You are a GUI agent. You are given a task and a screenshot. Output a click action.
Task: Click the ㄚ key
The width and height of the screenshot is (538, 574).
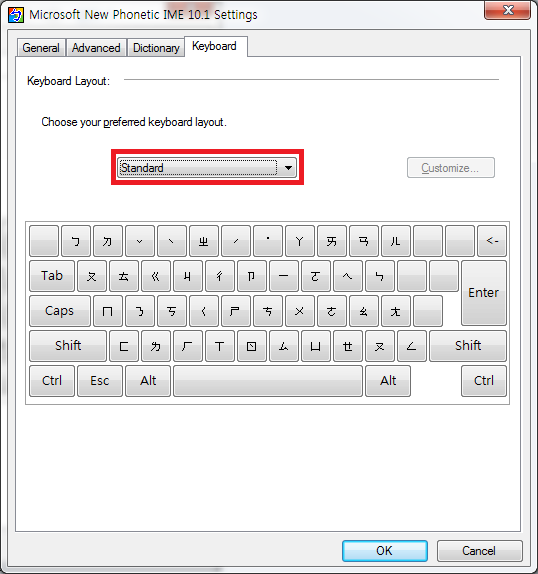[x=300, y=241]
